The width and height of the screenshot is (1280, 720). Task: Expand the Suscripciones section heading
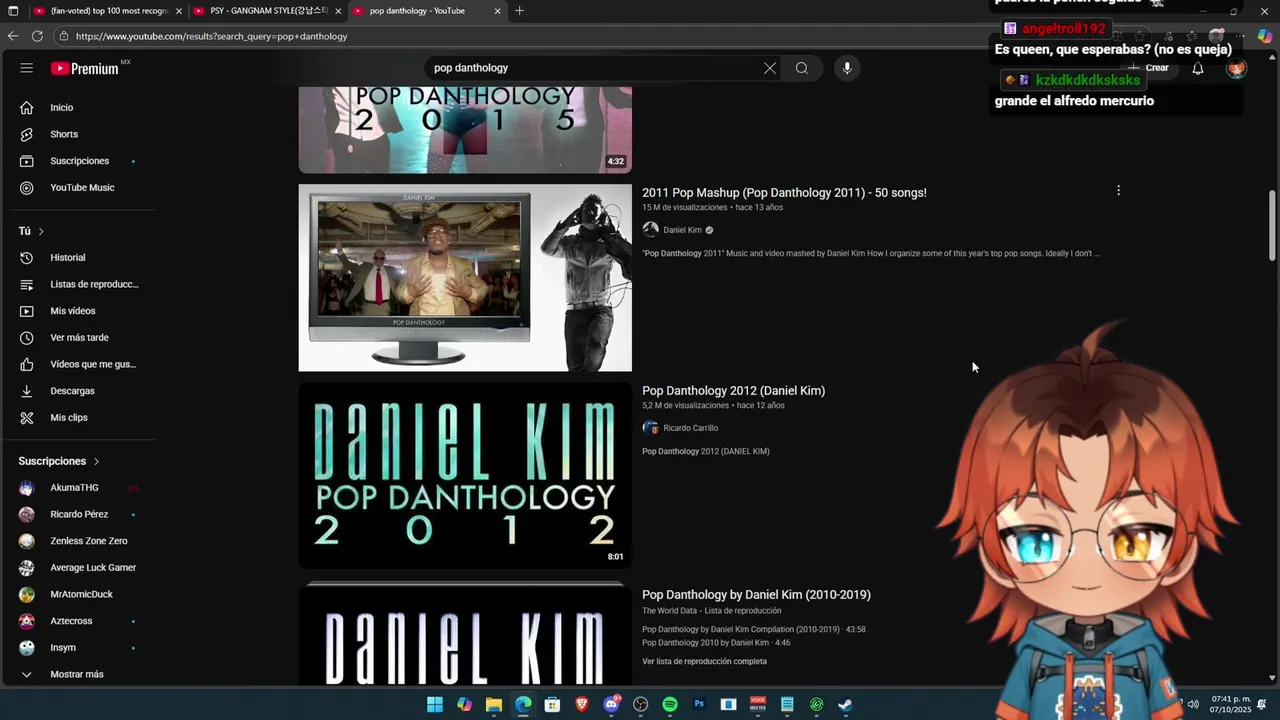[x=59, y=461]
